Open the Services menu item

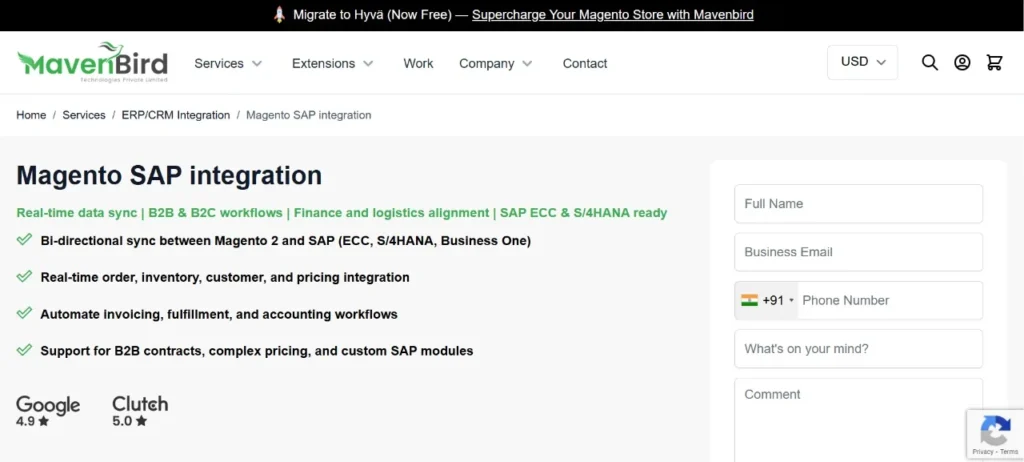pyautogui.click(x=219, y=63)
